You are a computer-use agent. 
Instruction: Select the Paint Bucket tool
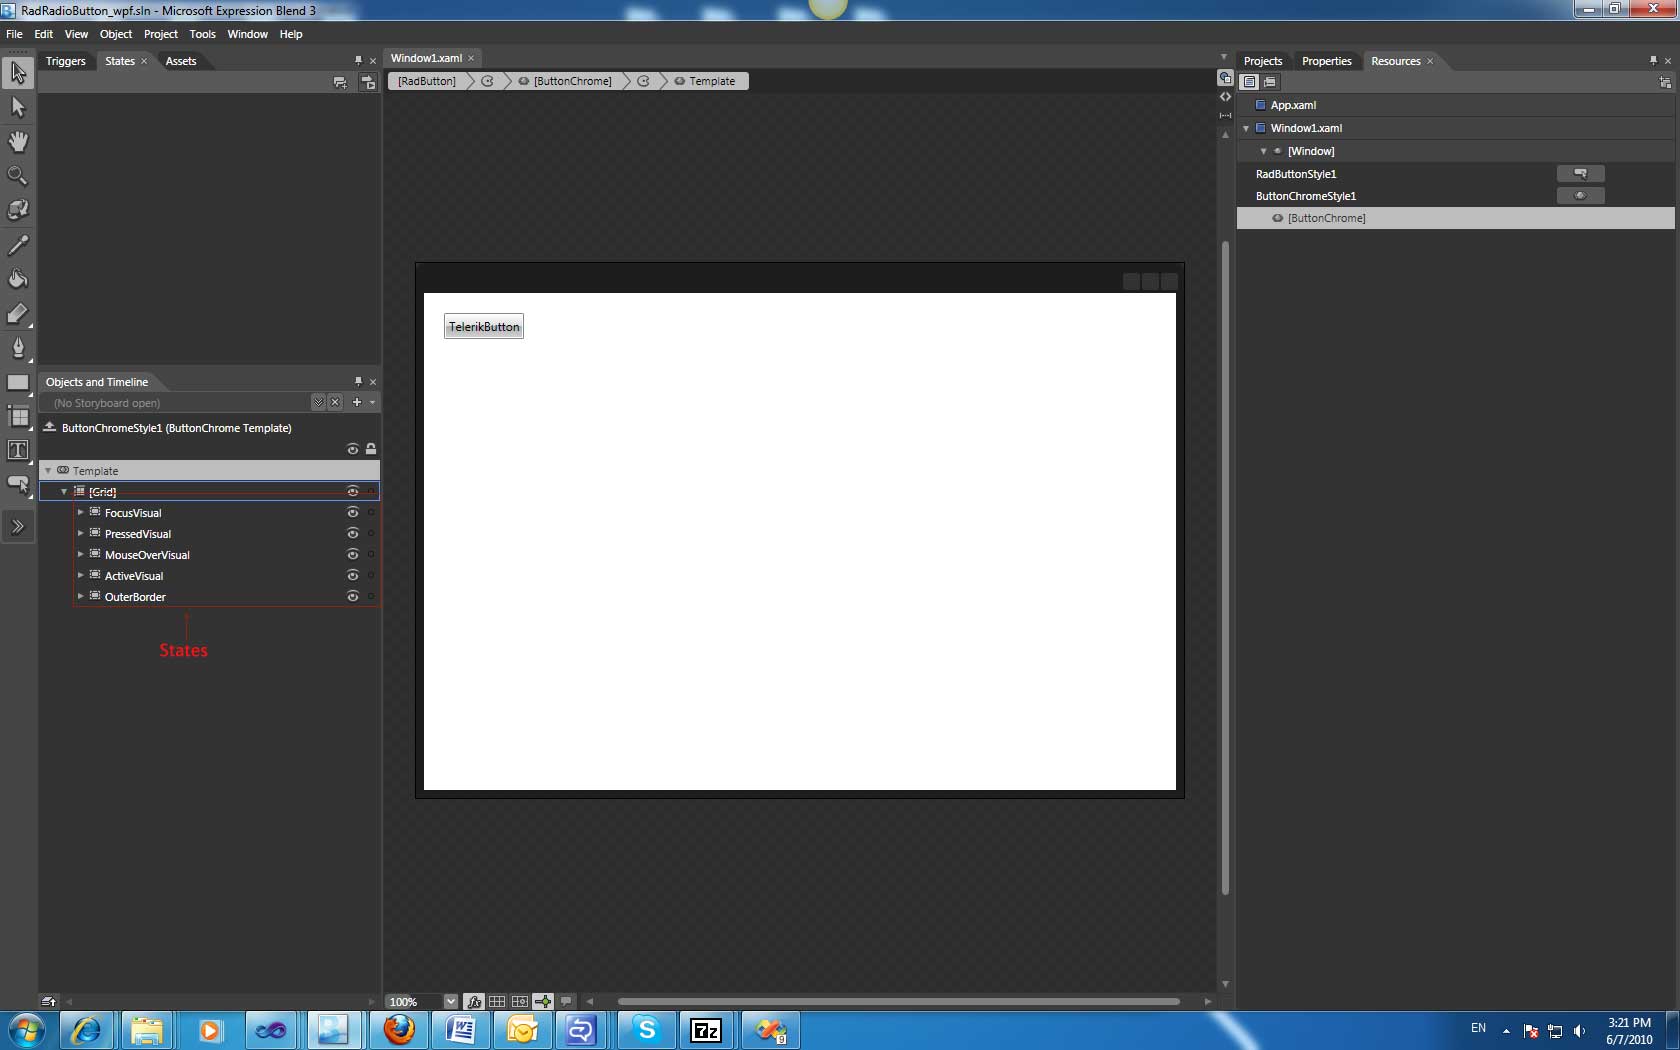click(x=18, y=279)
